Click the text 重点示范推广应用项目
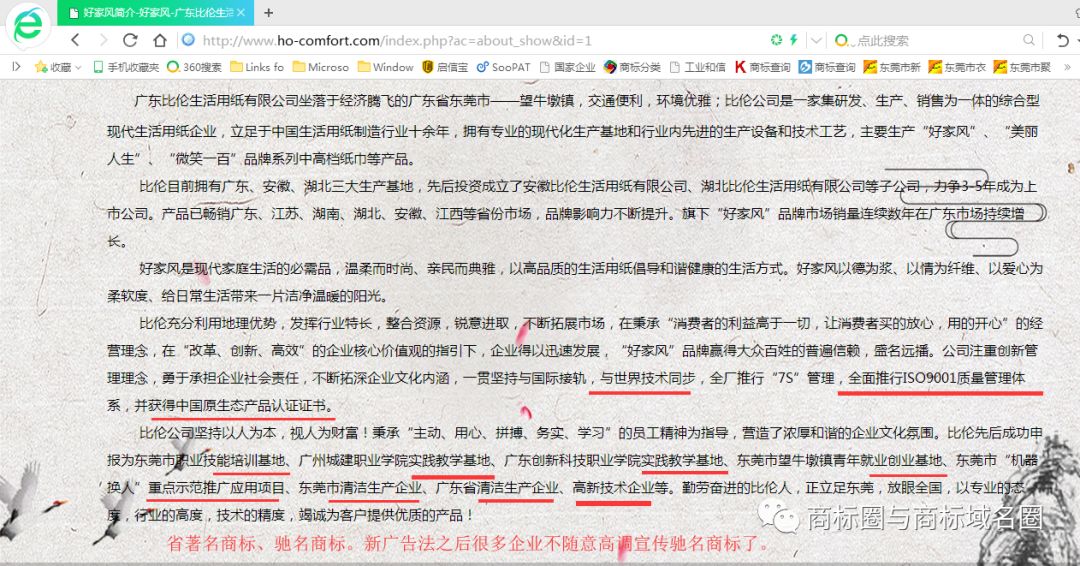 [216, 488]
